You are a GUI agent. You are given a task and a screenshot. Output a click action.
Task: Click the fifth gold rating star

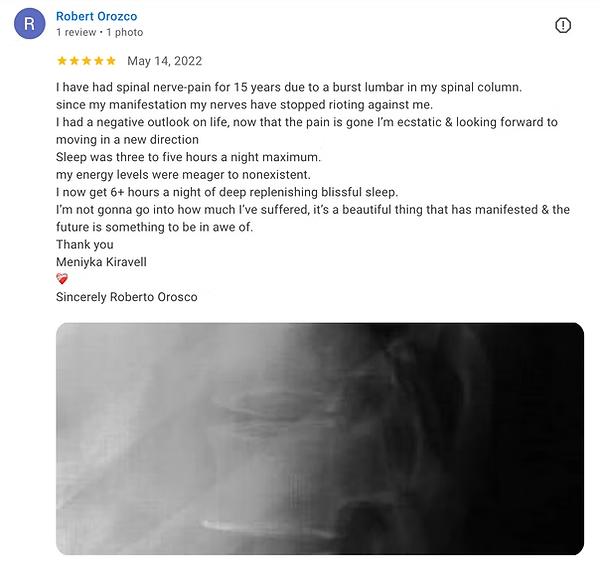pos(111,61)
